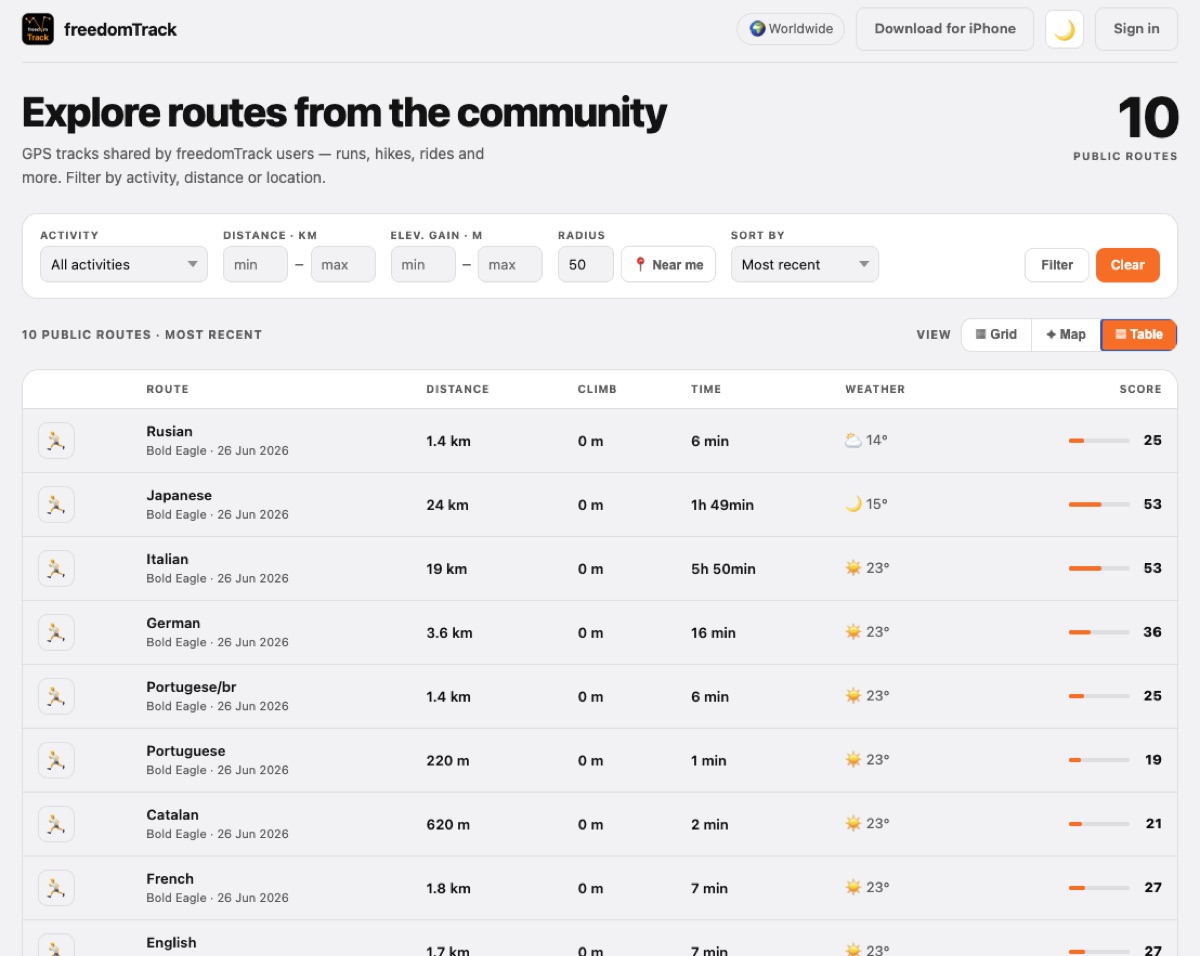
Task: Open the Catalan route name
Action: 172,816
